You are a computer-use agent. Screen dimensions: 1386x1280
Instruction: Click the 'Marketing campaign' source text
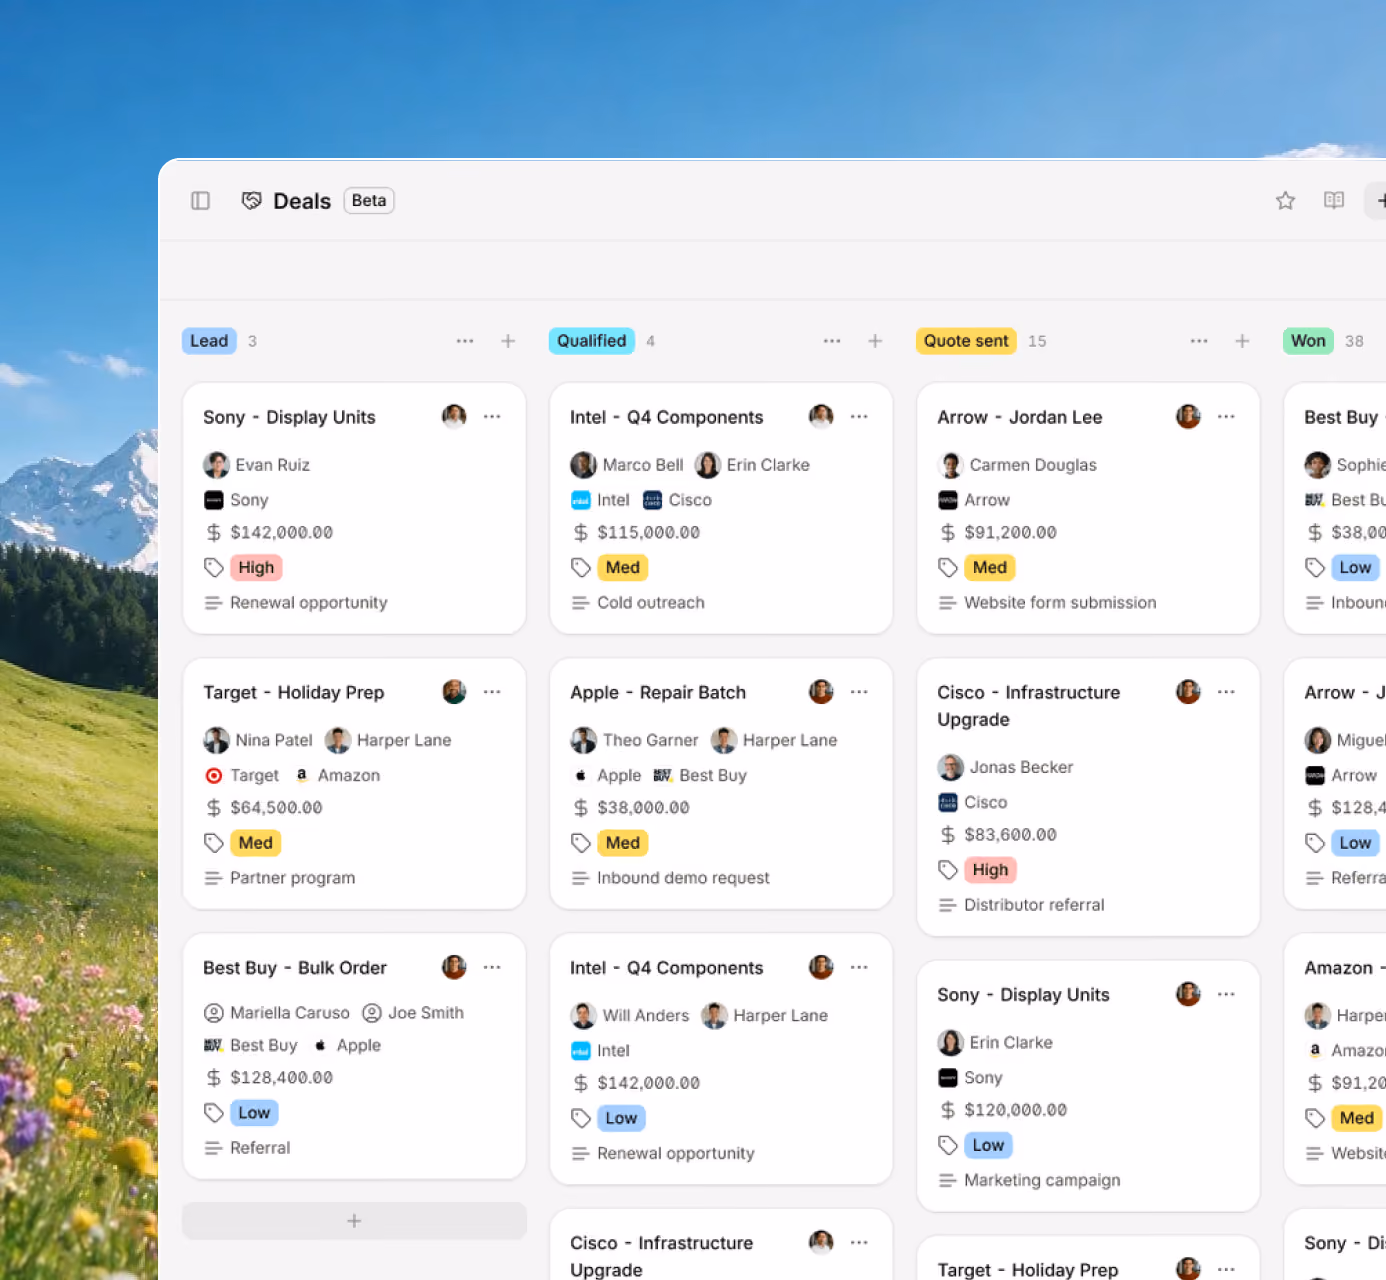tap(1042, 1180)
